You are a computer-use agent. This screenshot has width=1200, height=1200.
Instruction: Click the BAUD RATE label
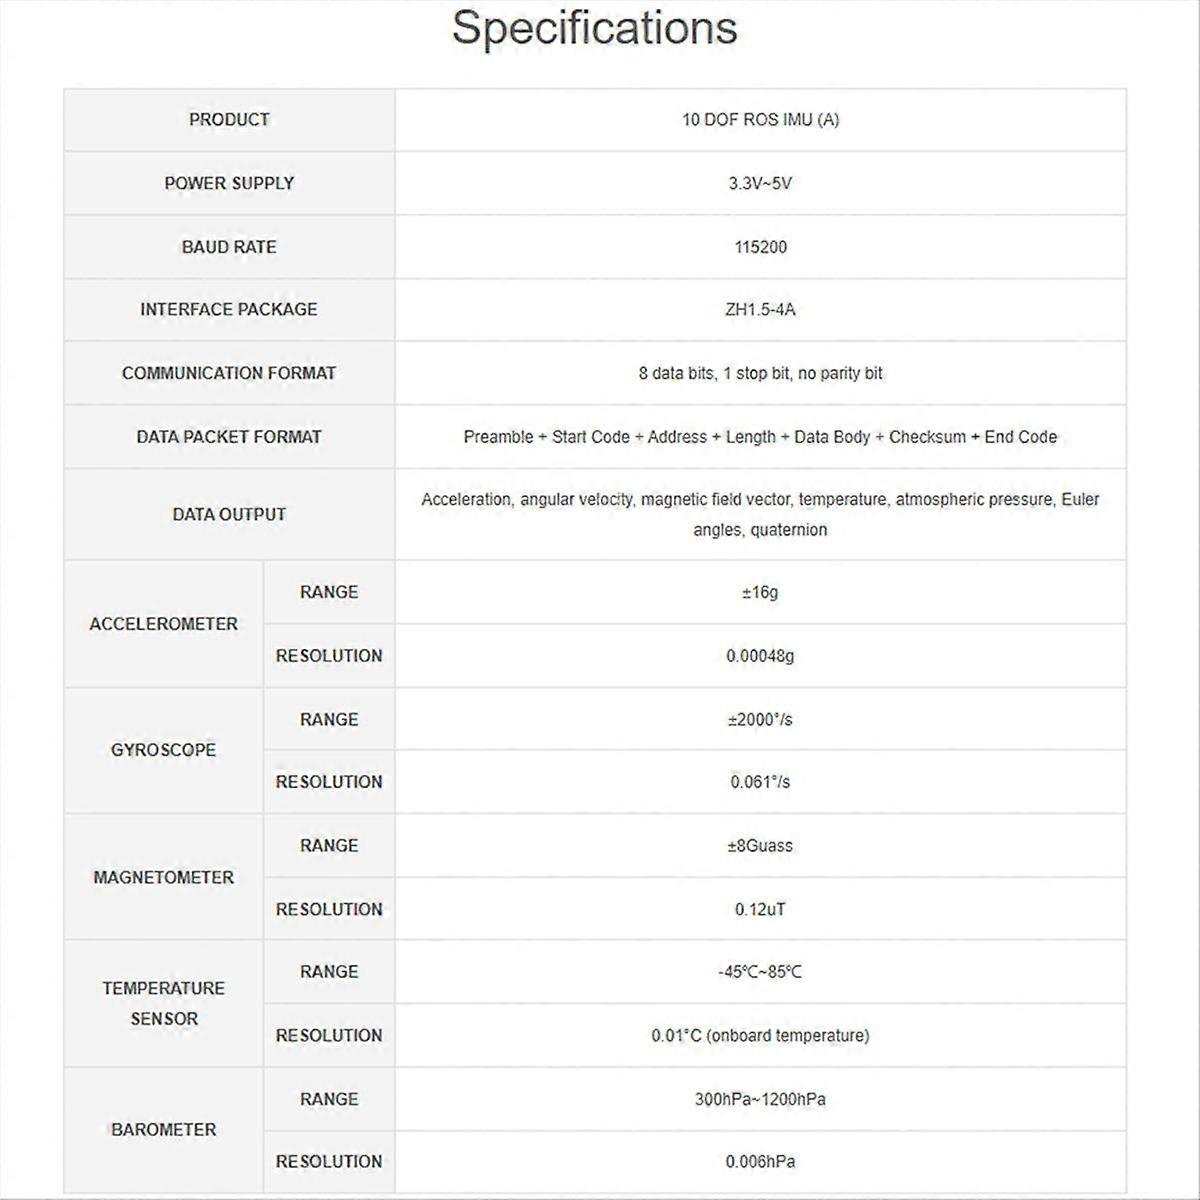(x=229, y=247)
